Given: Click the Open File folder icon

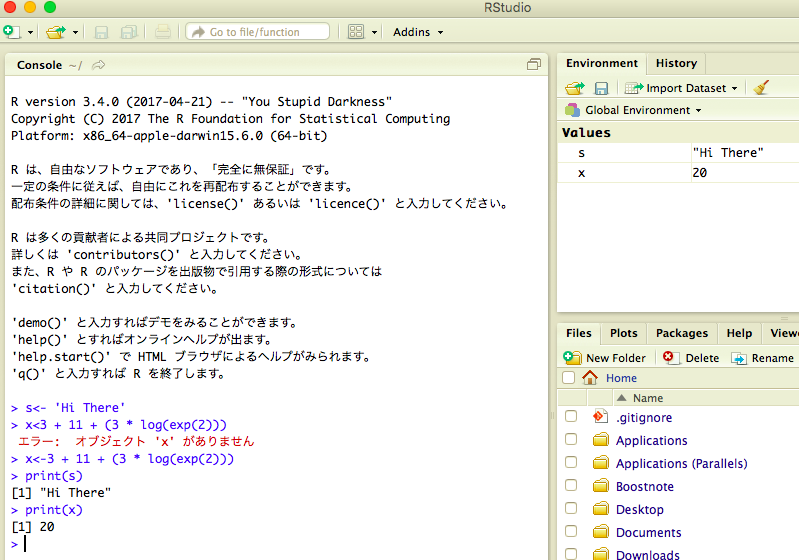Looking at the screenshot, I should coord(55,32).
